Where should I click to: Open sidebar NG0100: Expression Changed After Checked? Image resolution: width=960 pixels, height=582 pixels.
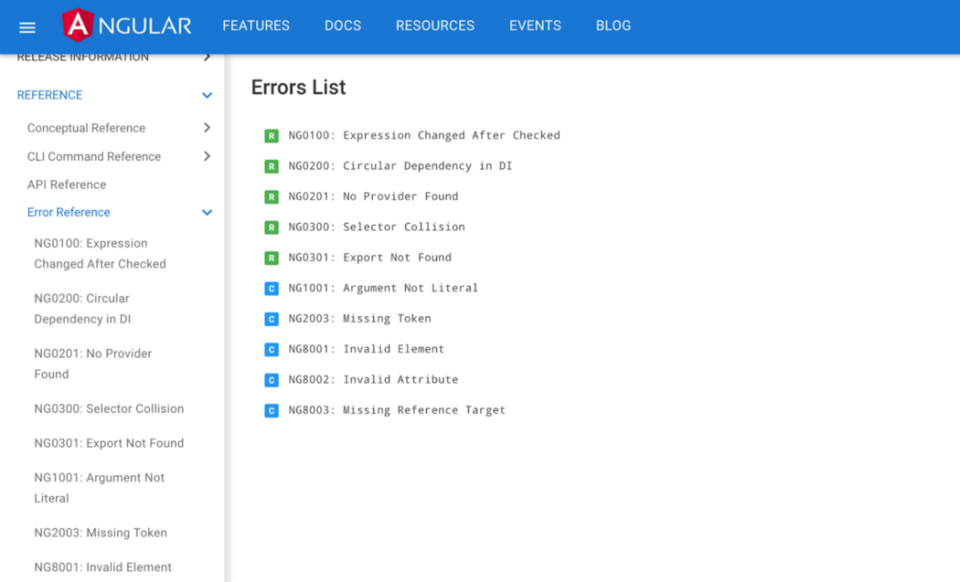(100, 253)
